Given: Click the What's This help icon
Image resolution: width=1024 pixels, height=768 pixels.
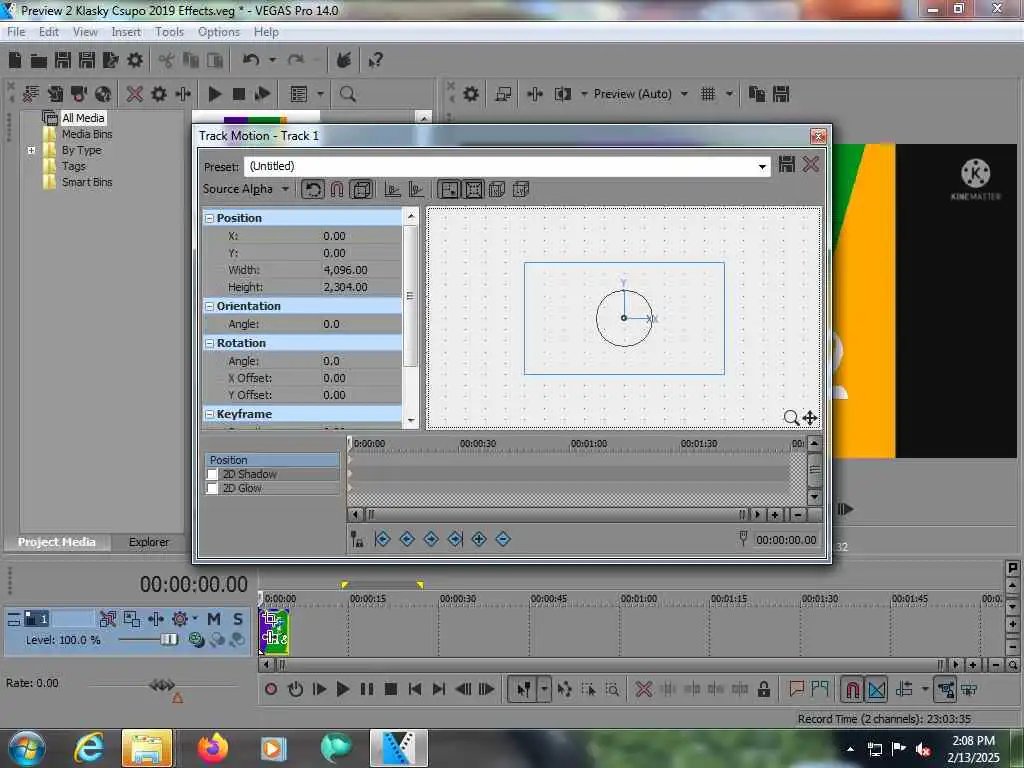Looking at the screenshot, I should [x=375, y=61].
